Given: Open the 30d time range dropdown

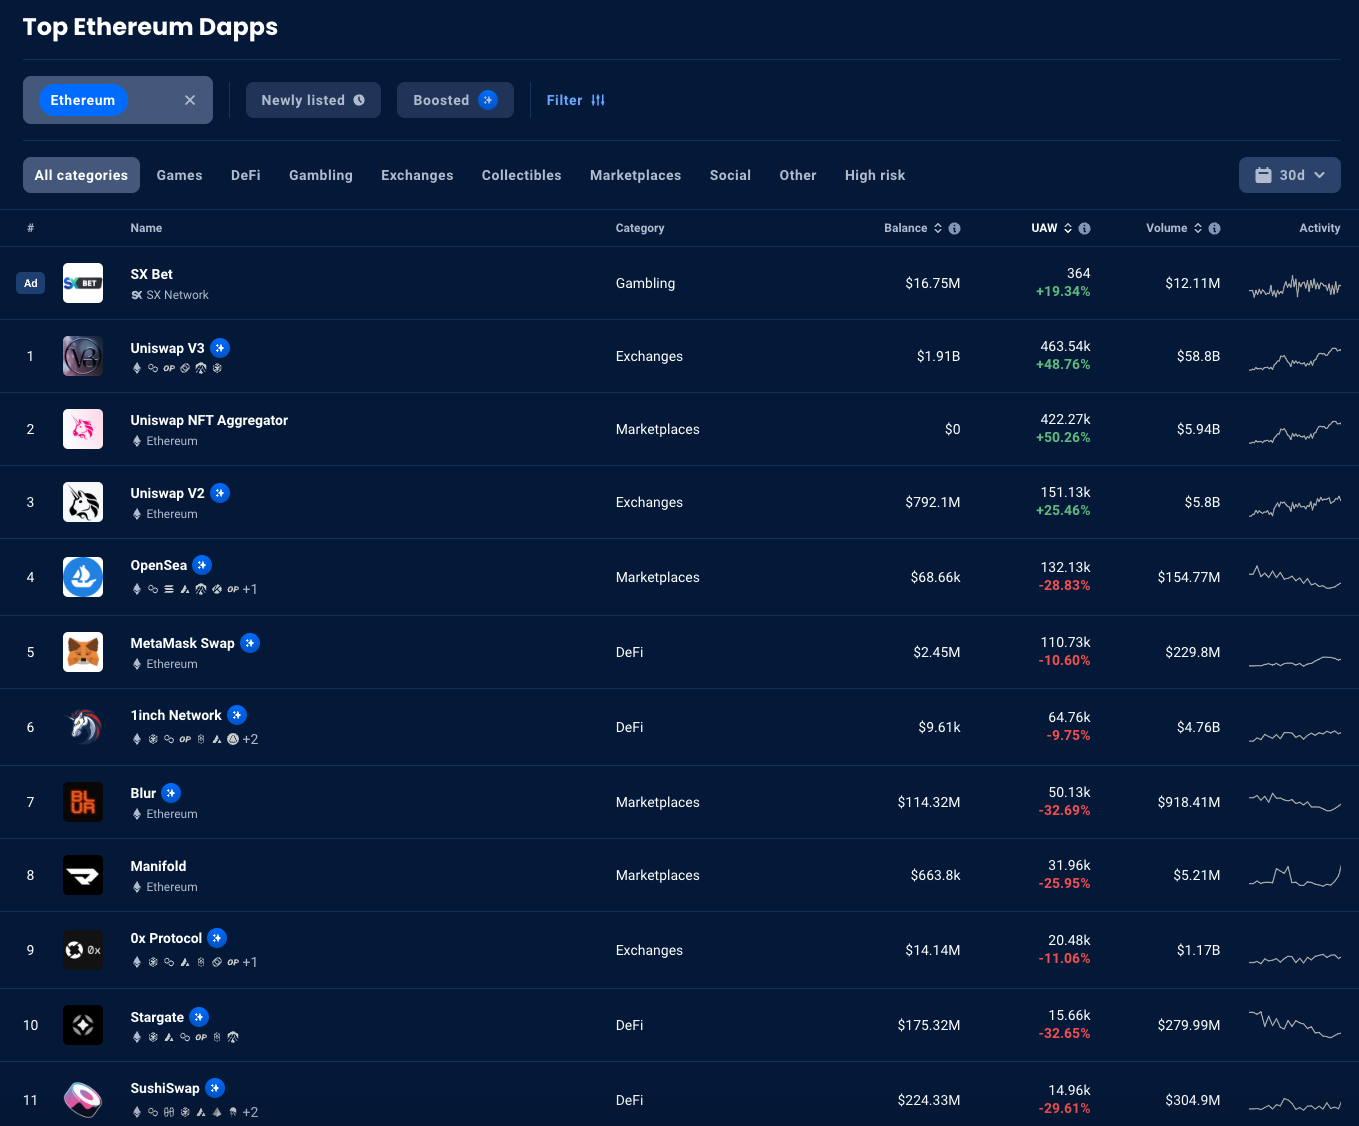Looking at the screenshot, I should pos(1289,175).
